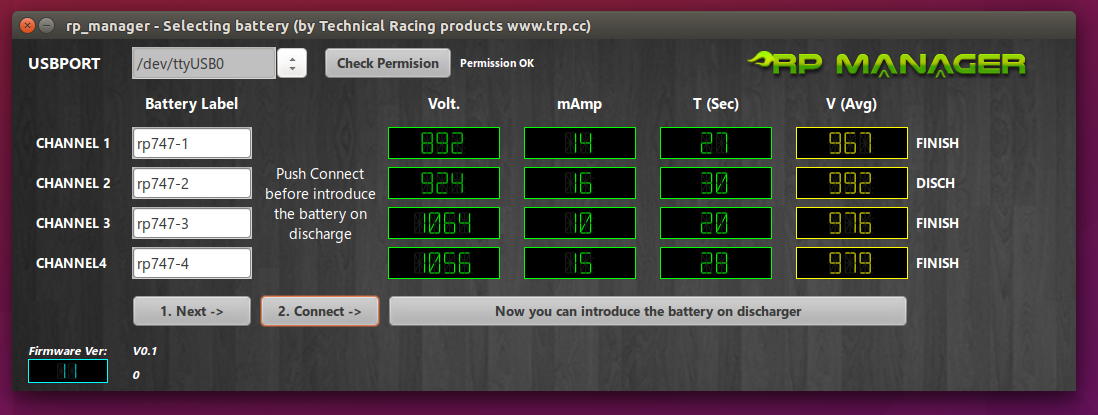Click Channel 1 mAmp display 14

pos(580,143)
